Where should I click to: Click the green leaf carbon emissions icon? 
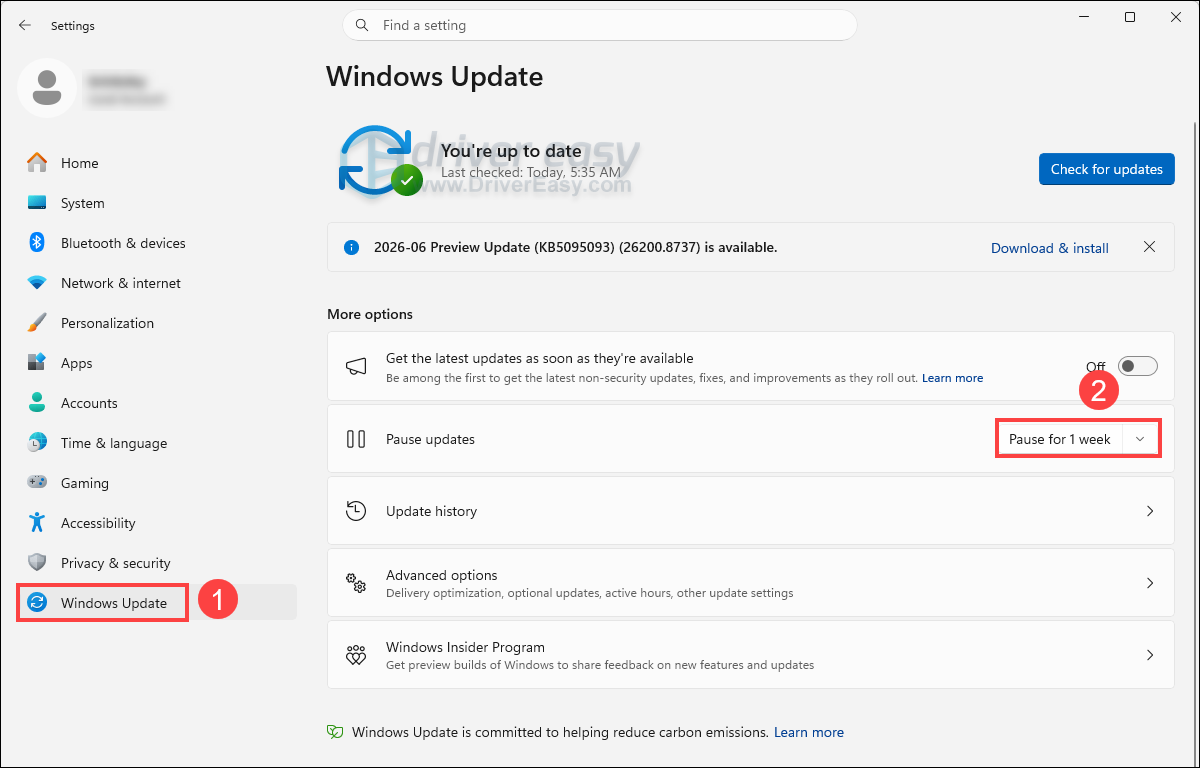tap(336, 732)
